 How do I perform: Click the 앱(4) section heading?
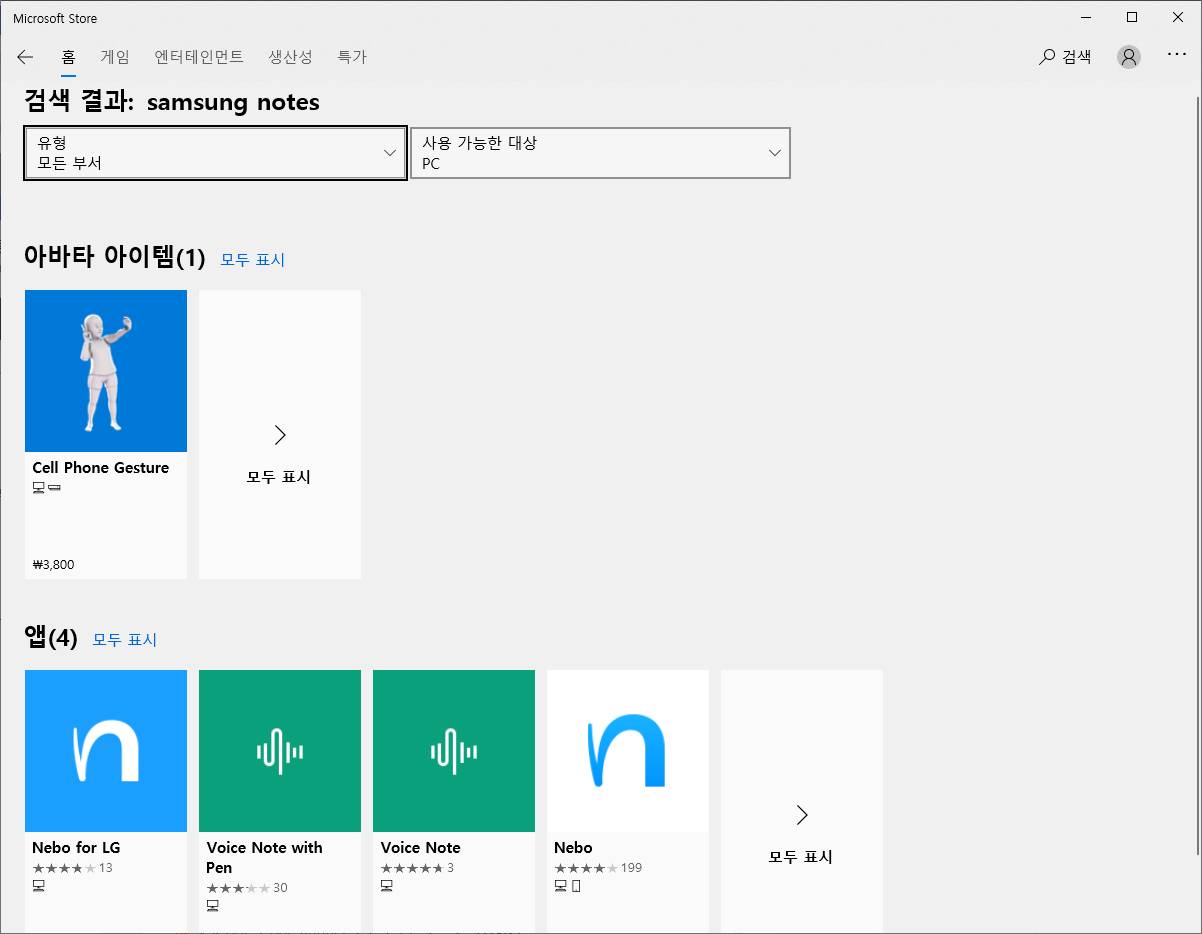click(x=51, y=638)
